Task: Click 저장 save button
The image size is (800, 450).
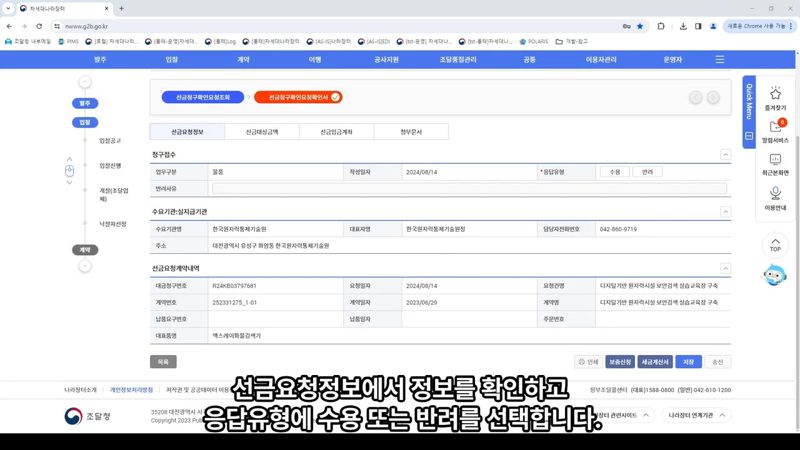Action: tap(688, 362)
